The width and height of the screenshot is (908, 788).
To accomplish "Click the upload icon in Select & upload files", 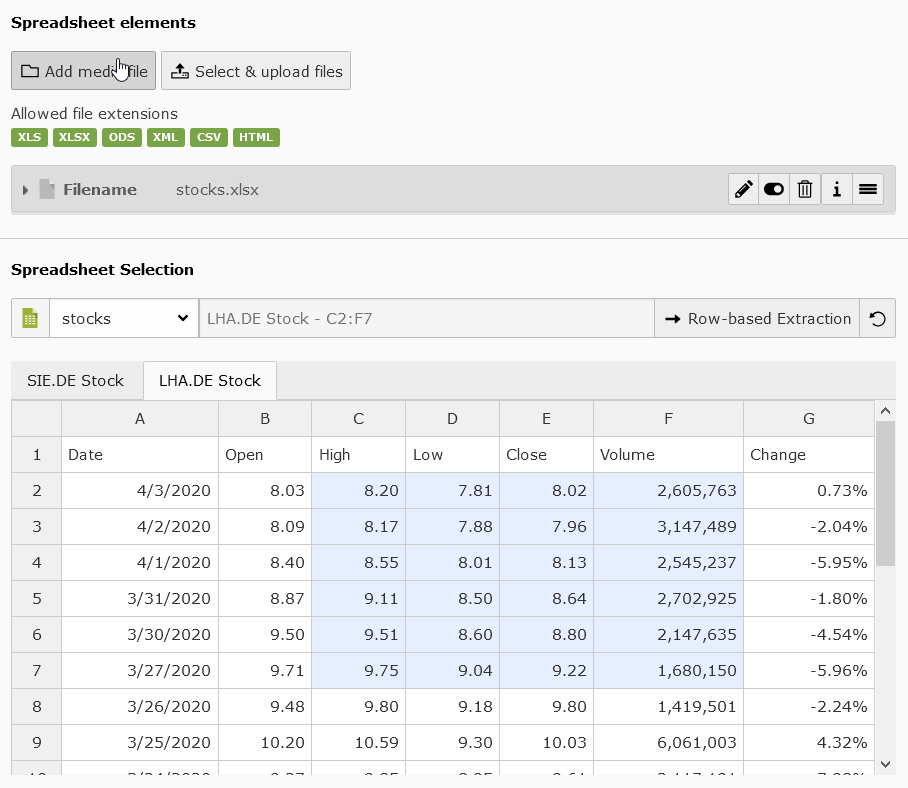I will point(181,70).
